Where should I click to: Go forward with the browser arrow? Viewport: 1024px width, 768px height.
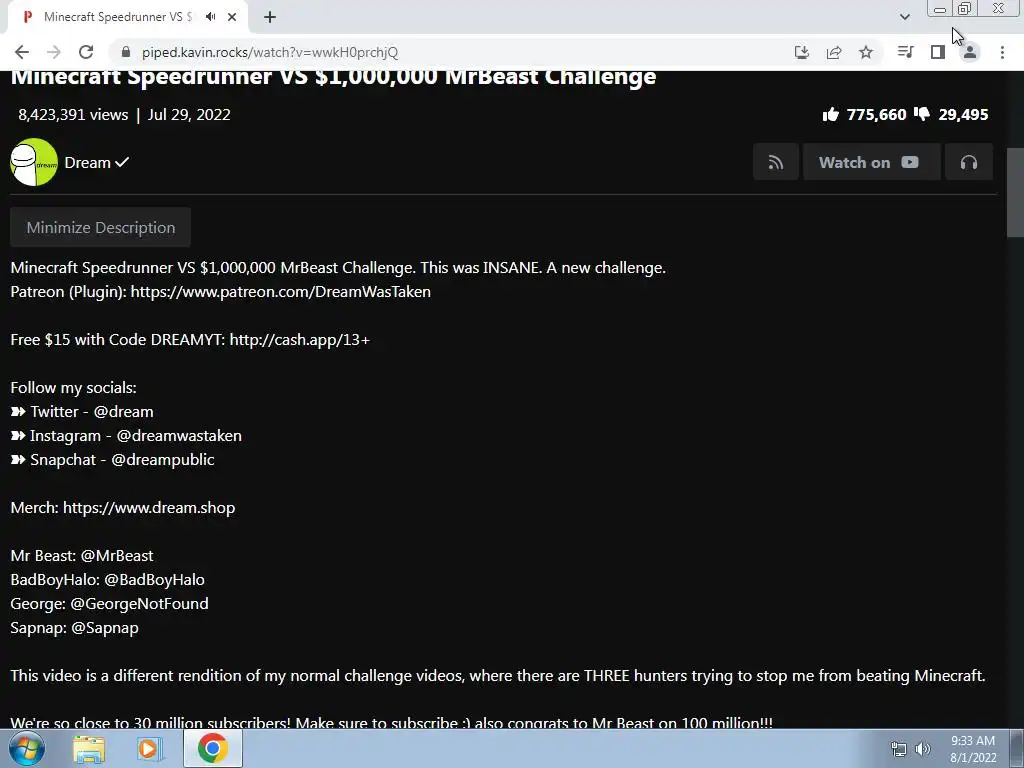pos(54,52)
